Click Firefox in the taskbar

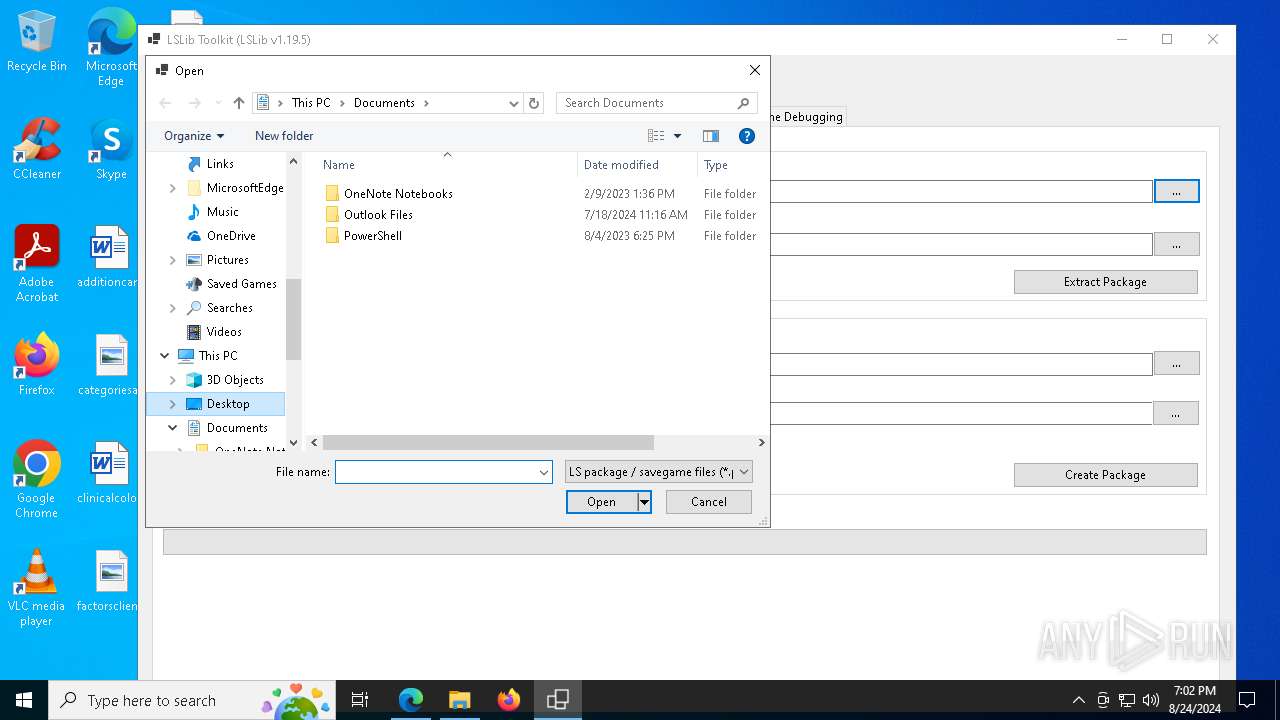[509, 700]
